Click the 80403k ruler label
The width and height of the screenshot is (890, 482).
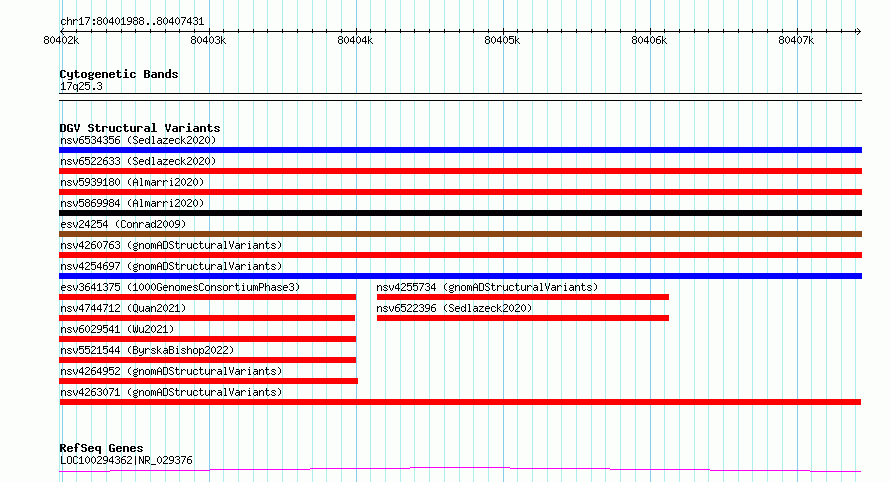pyautogui.click(x=208, y=40)
